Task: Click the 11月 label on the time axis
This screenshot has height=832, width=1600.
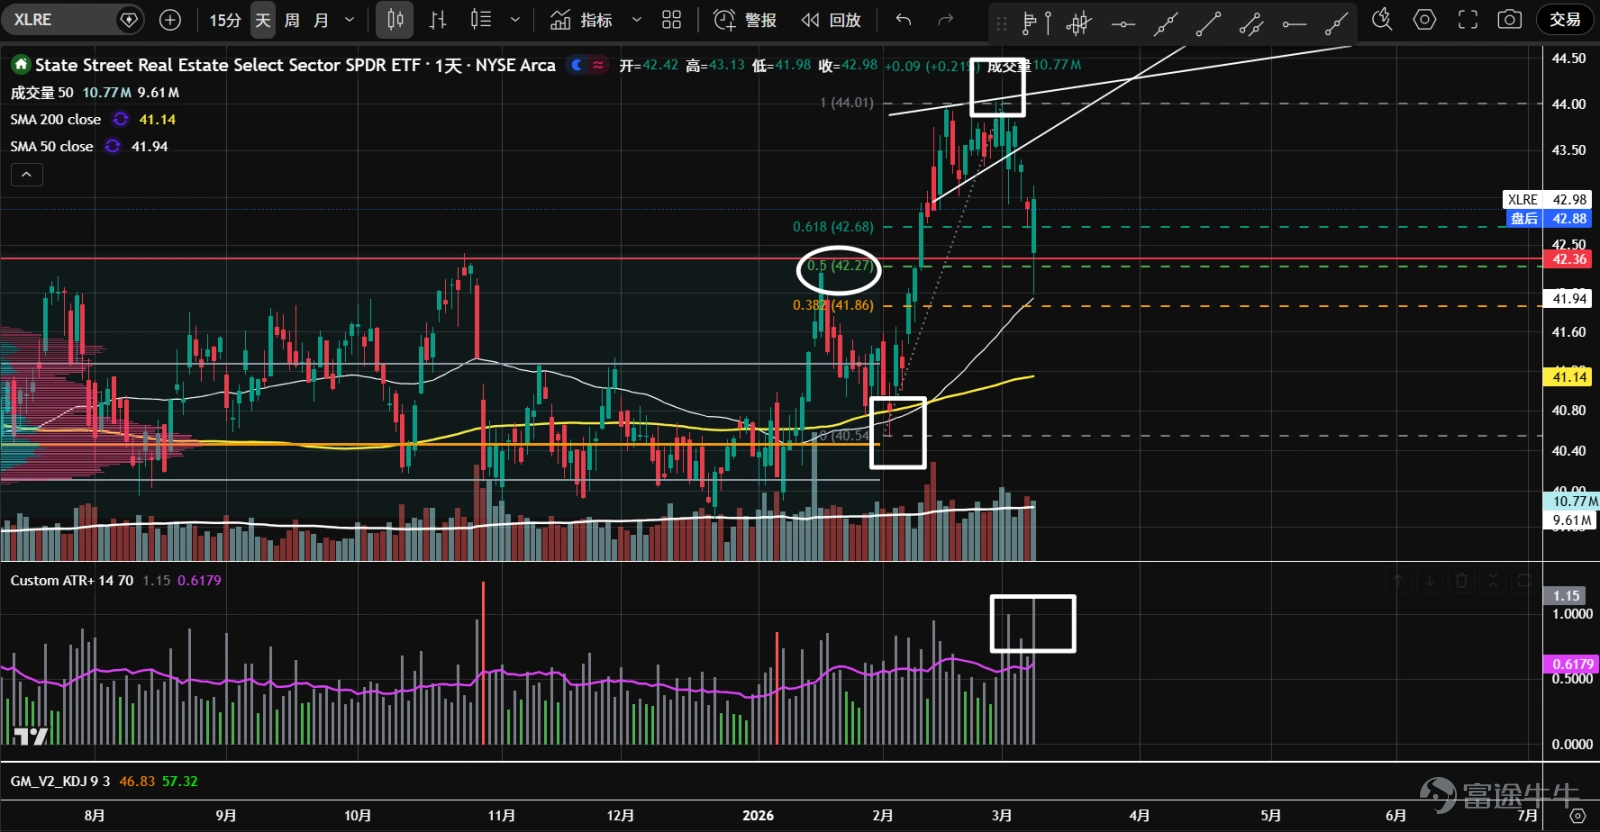Action: coord(502,815)
